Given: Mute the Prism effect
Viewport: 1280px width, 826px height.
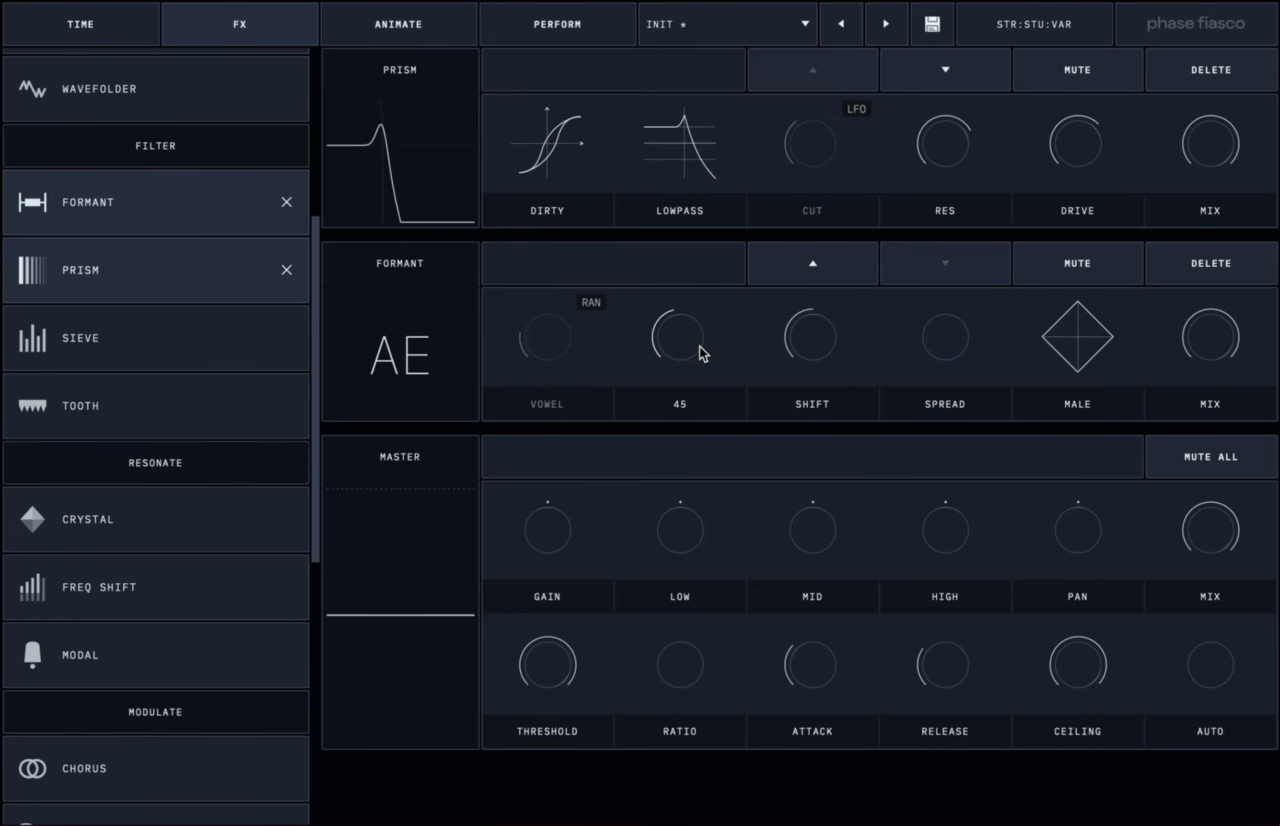Looking at the screenshot, I should pyautogui.click(x=1077, y=70).
